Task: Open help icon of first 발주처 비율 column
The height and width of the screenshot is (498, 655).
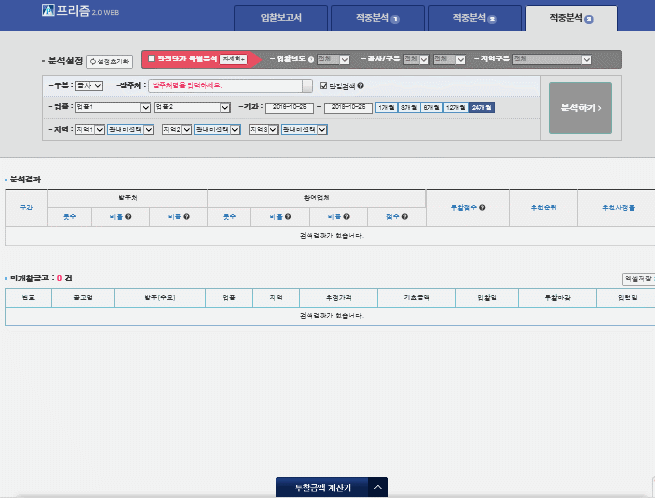Action: 128,216
